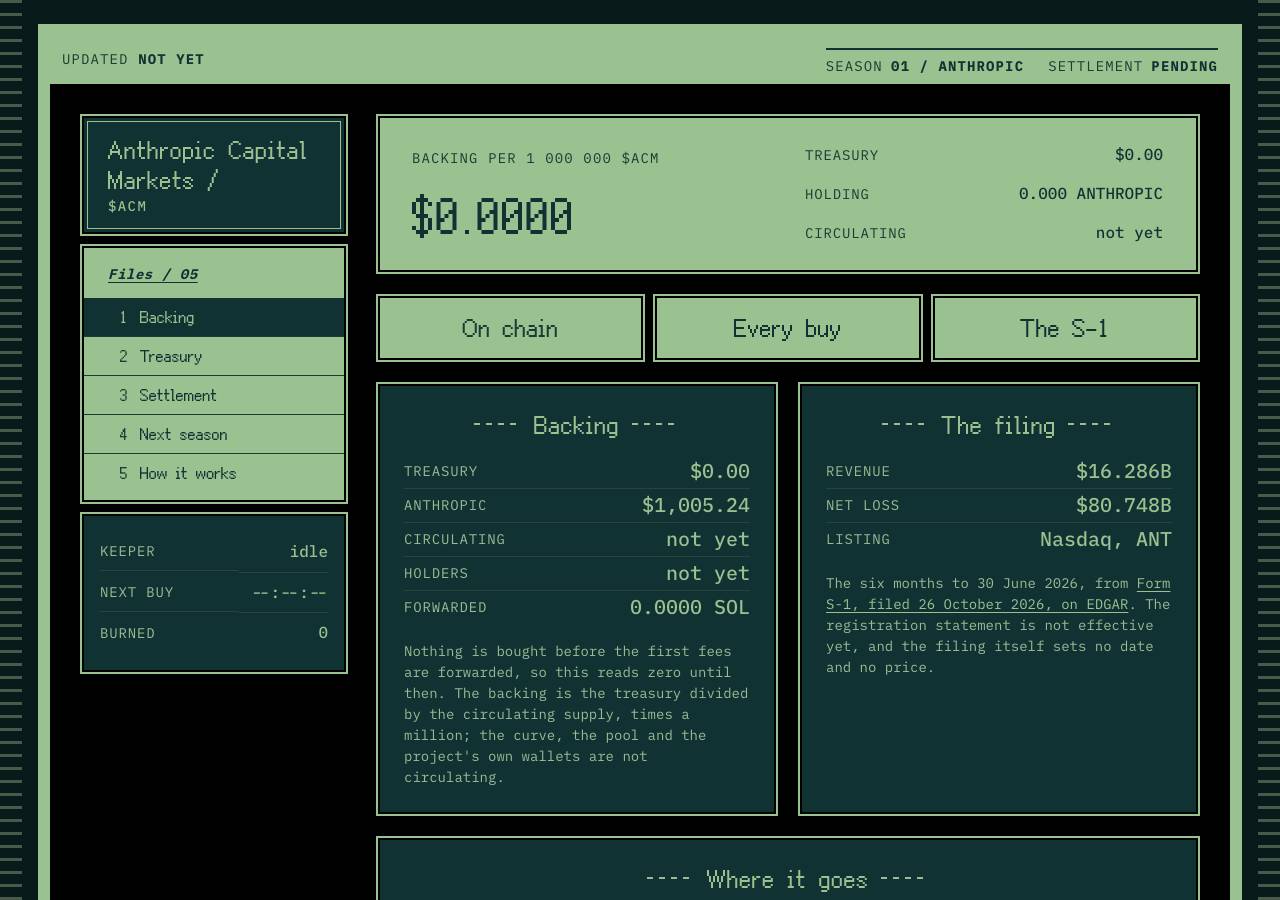The height and width of the screenshot is (900, 1280).
Task: Click Anthropic Capital Markets title card
Action: 214,175
